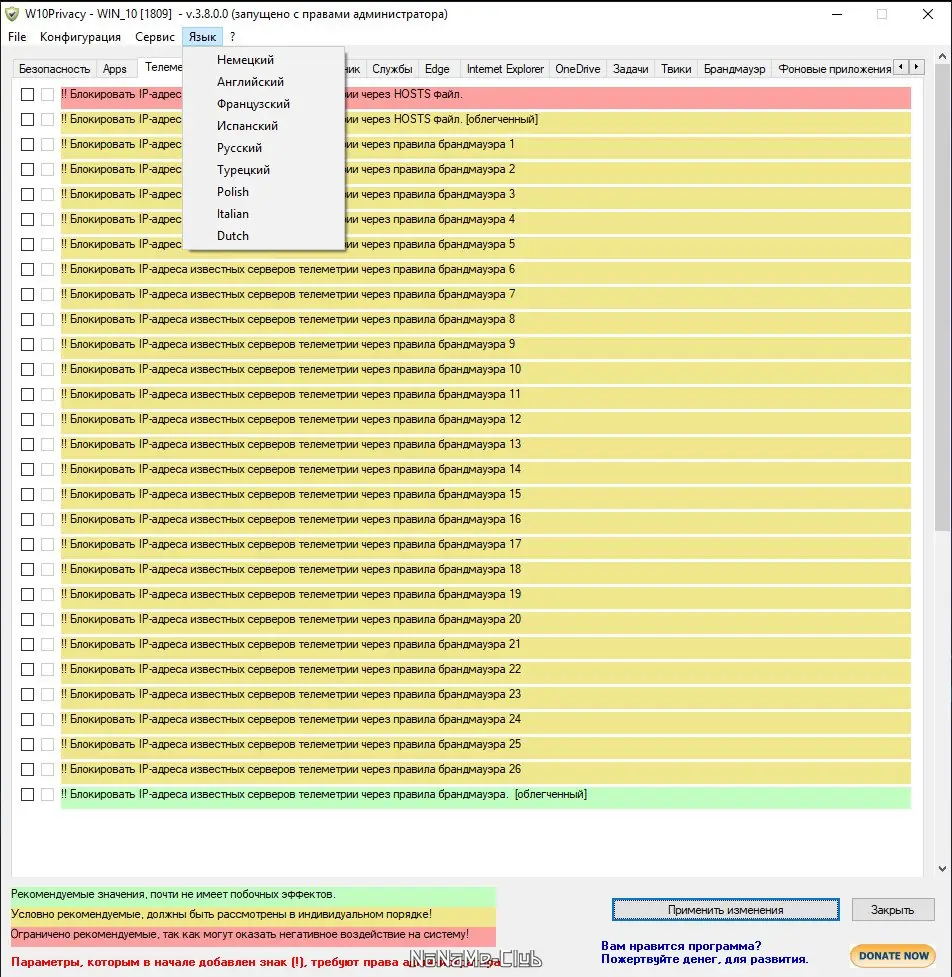
Task: Open the Сервис menu
Action: pyautogui.click(x=155, y=37)
